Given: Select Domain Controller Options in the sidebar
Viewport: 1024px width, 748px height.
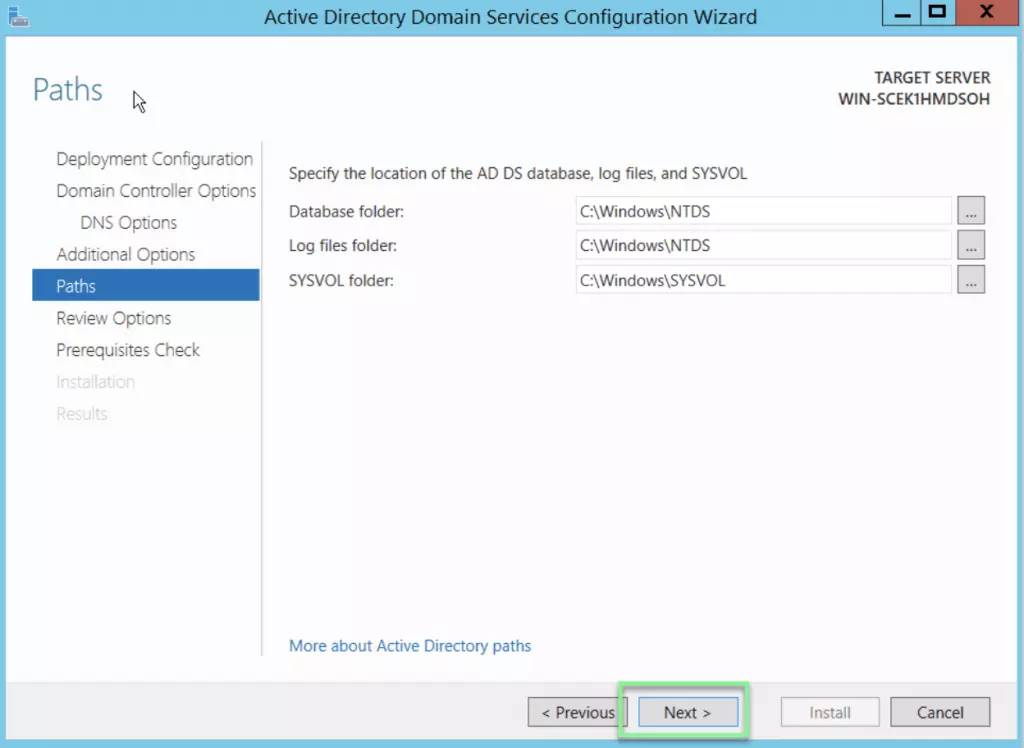Looking at the screenshot, I should click(156, 191).
